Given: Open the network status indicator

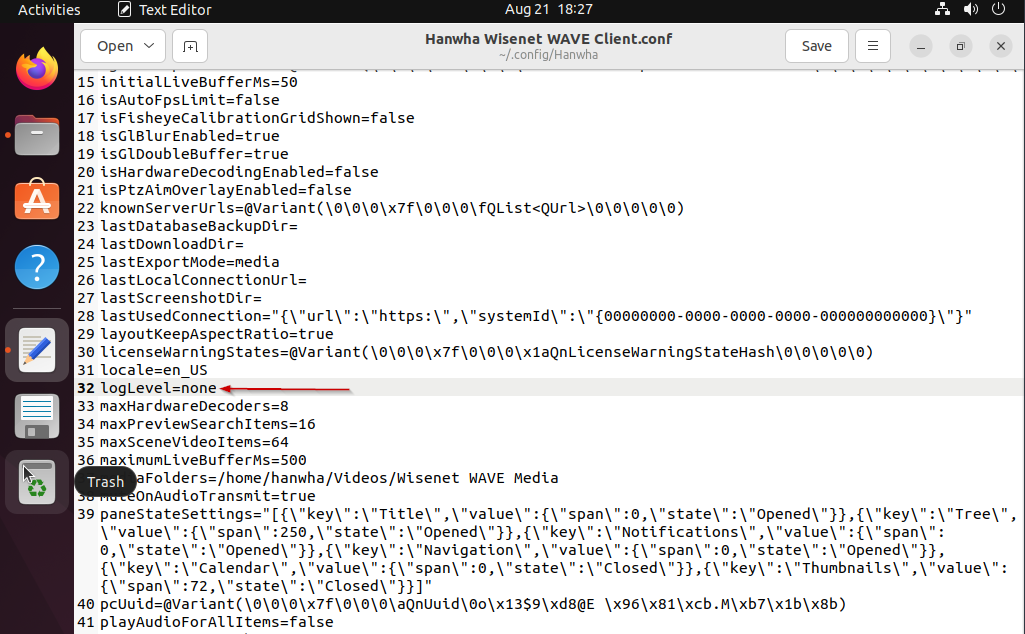Looking at the screenshot, I should tap(942, 9).
